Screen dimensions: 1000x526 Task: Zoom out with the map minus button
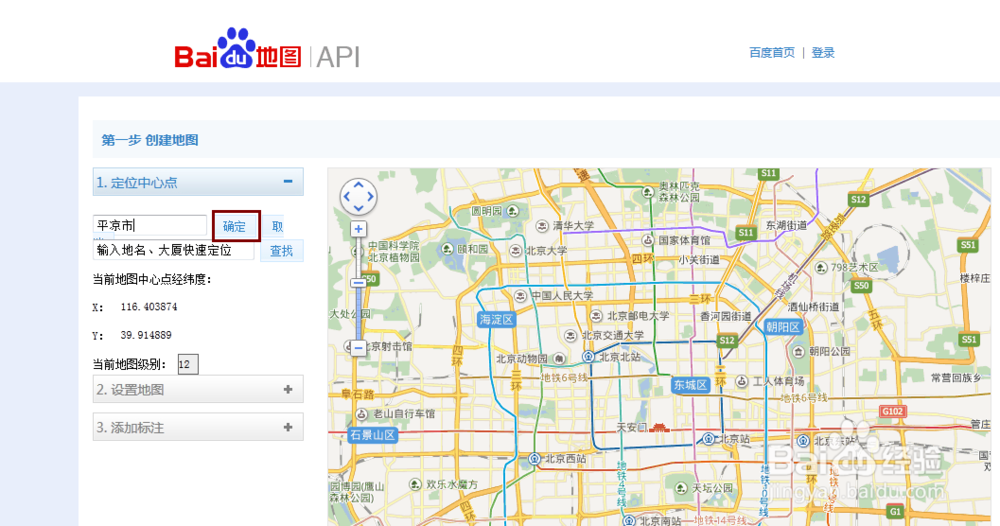click(358, 348)
